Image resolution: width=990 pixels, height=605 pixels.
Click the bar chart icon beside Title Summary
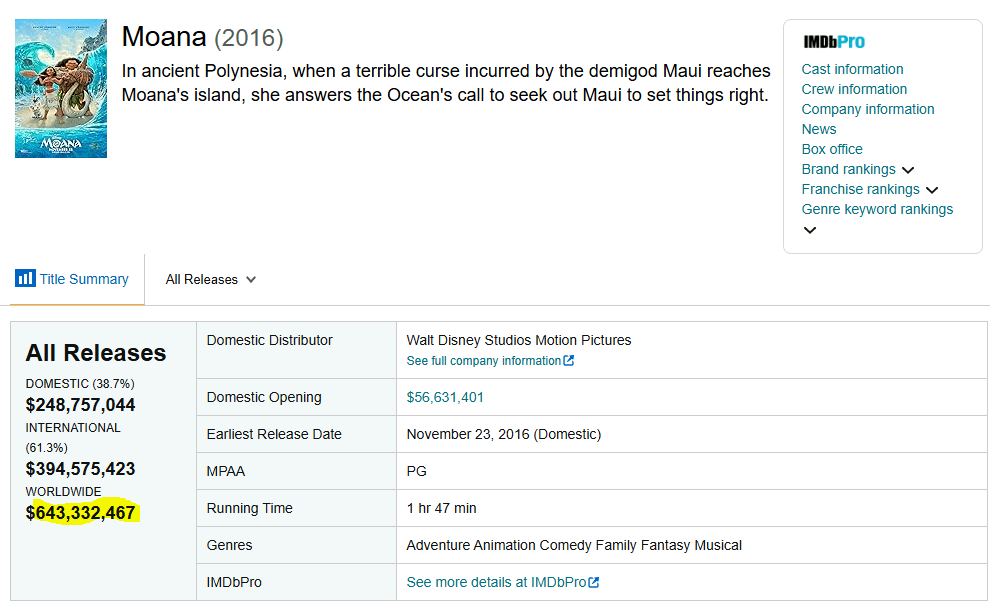(25, 278)
